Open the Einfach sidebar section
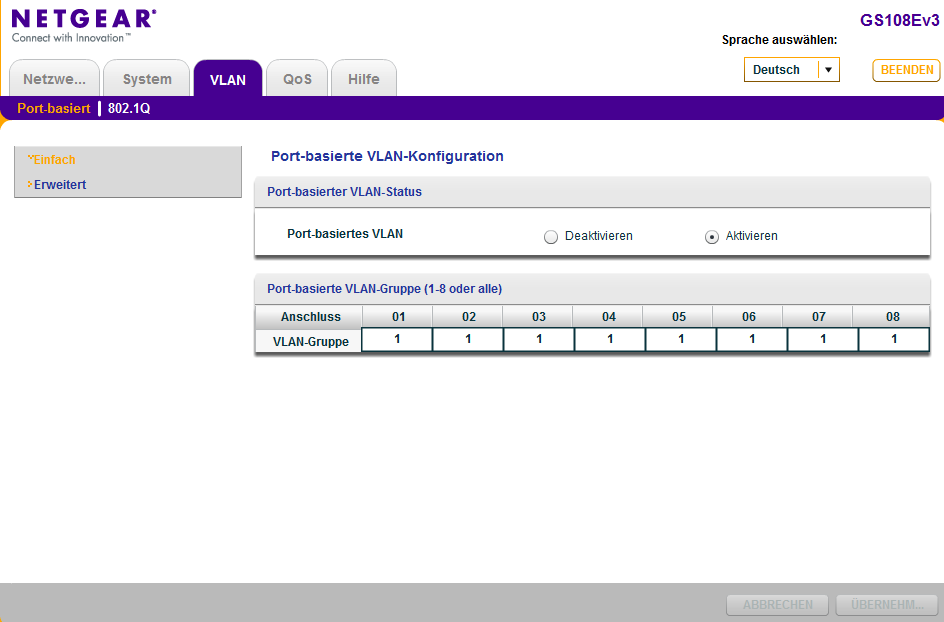The image size is (944, 622). point(54,159)
